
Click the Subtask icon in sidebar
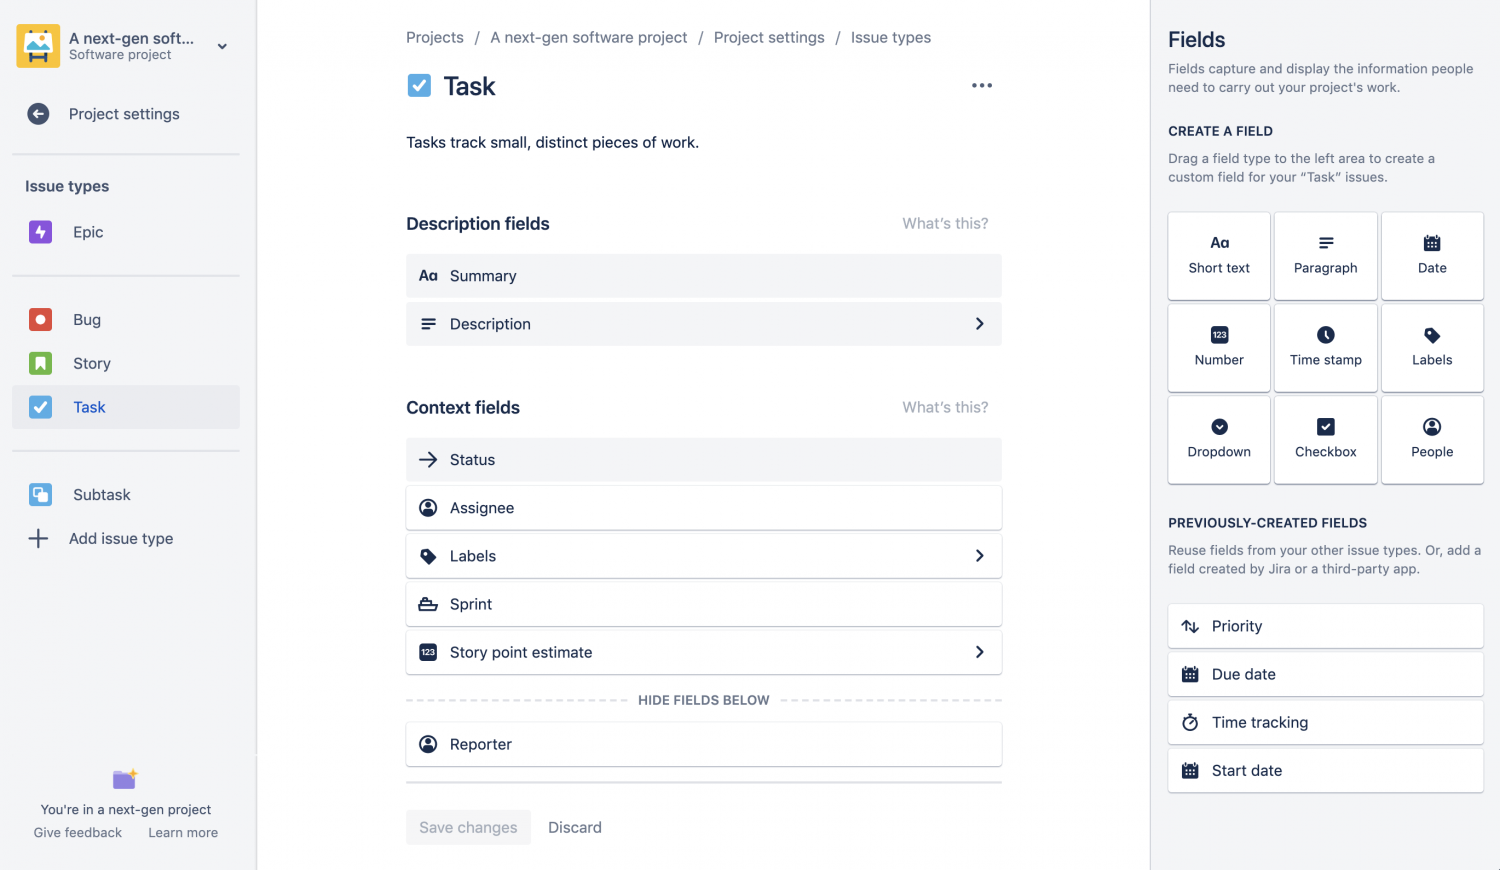(40, 495)
